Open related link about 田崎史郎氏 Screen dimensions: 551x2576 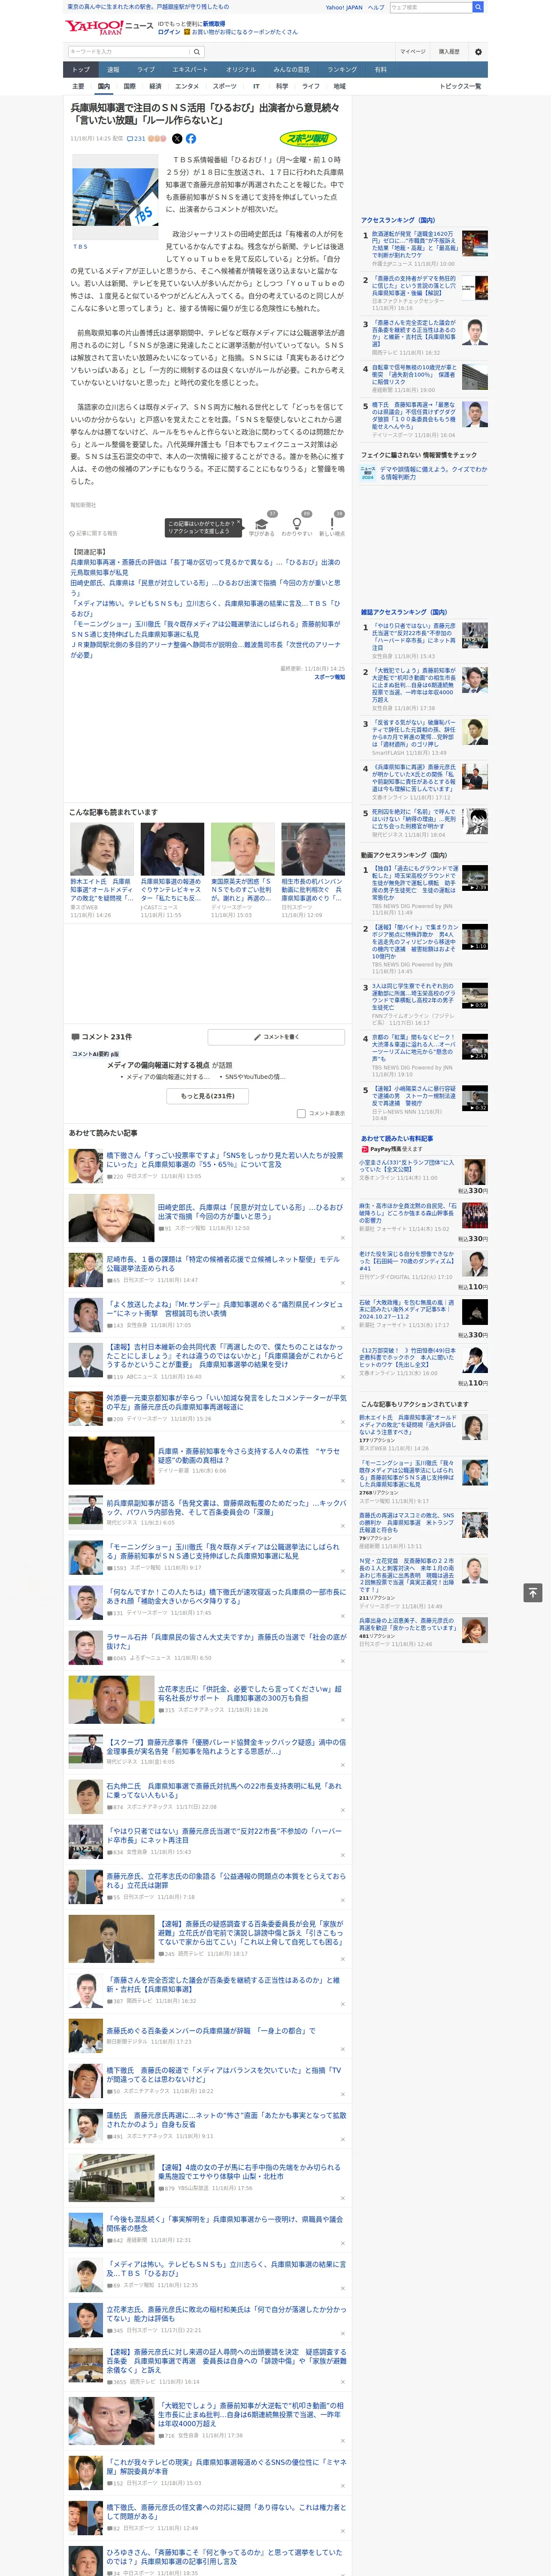tap(205, 588)
